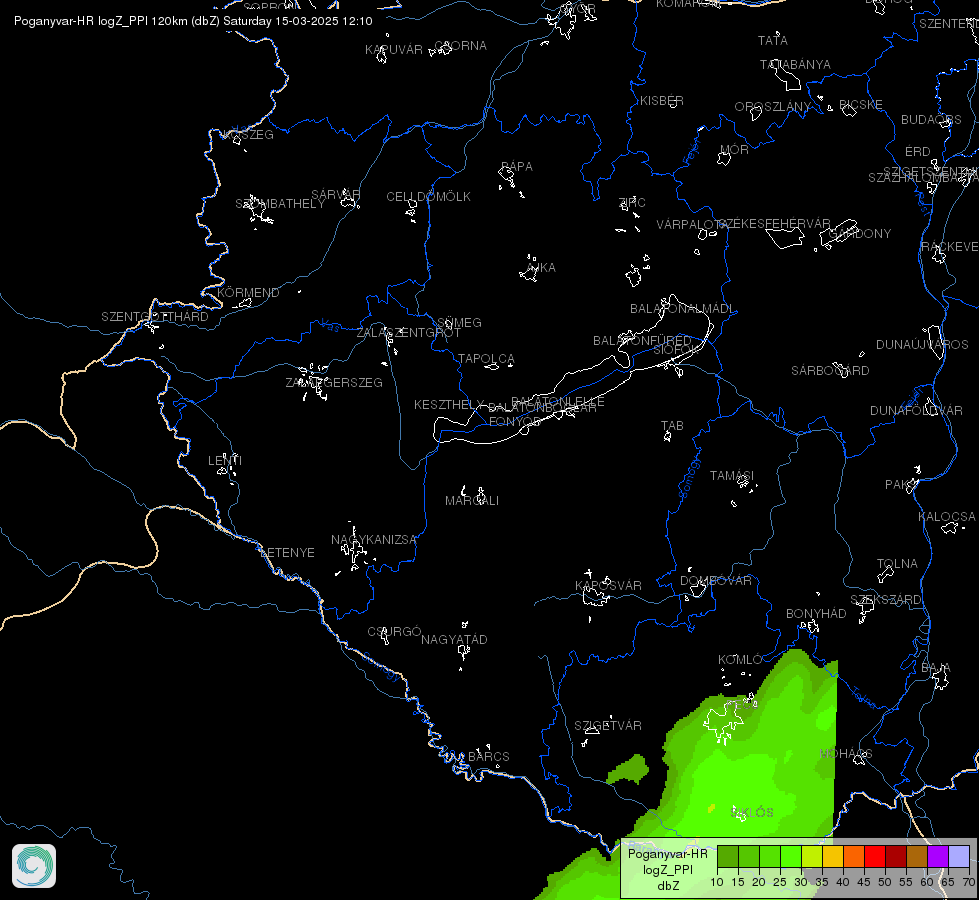The width and height of the screenshot is (979, 900).
Task: Click the SIKLÓS label in the radar echo
Action: click(752, 813)
